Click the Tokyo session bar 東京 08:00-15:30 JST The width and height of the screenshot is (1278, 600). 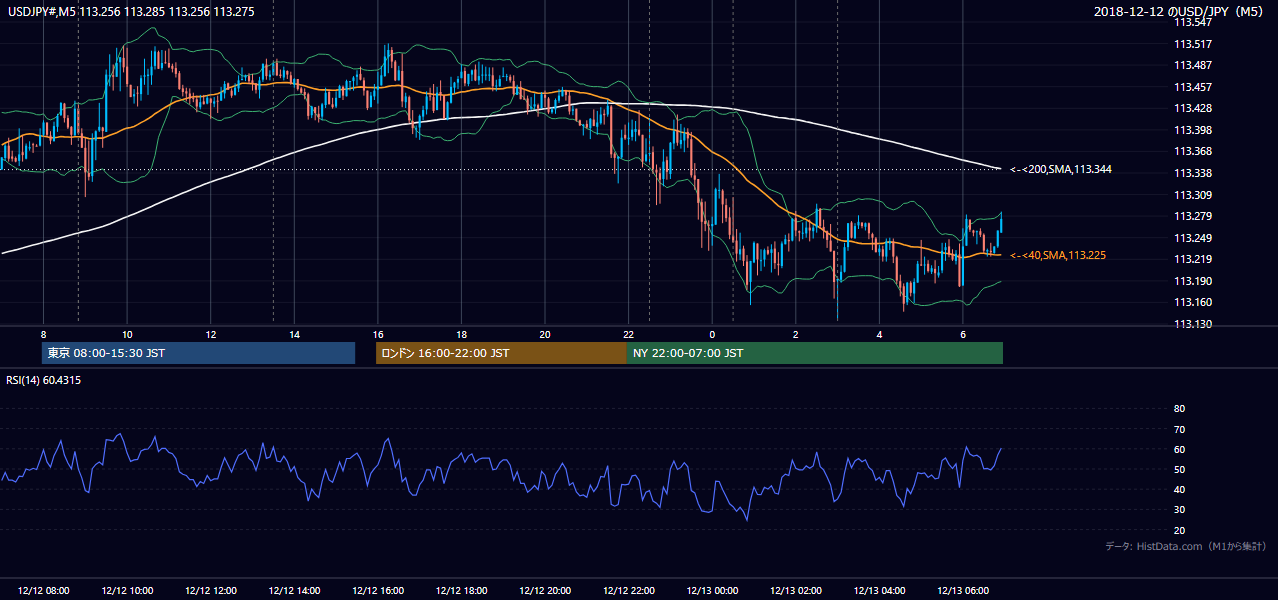(x=199, y=353)
